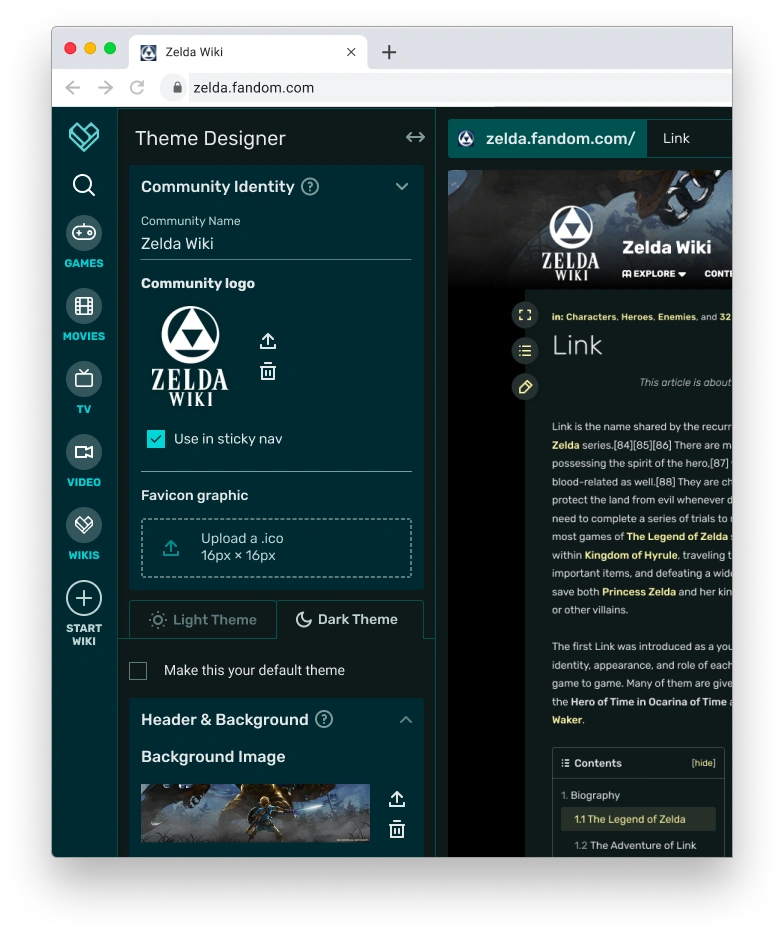The image size is (784, 934).
Task: Open the Characters category link
Action: (591, 317)
